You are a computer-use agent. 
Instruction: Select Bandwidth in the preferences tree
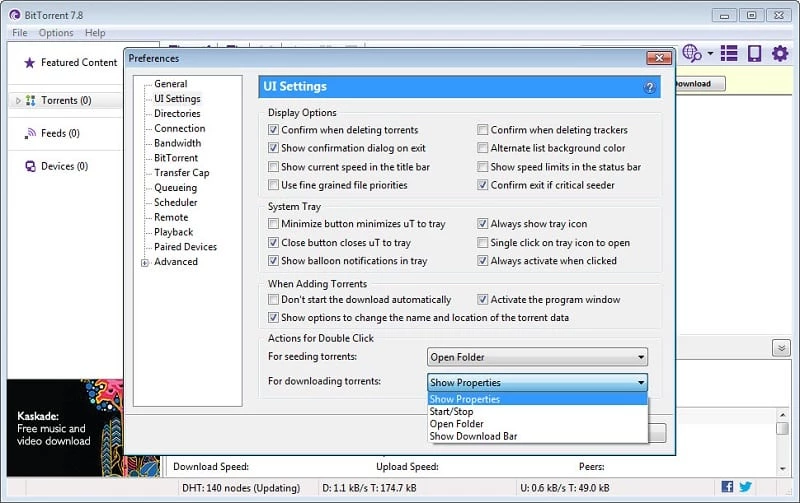pos(177,143)
